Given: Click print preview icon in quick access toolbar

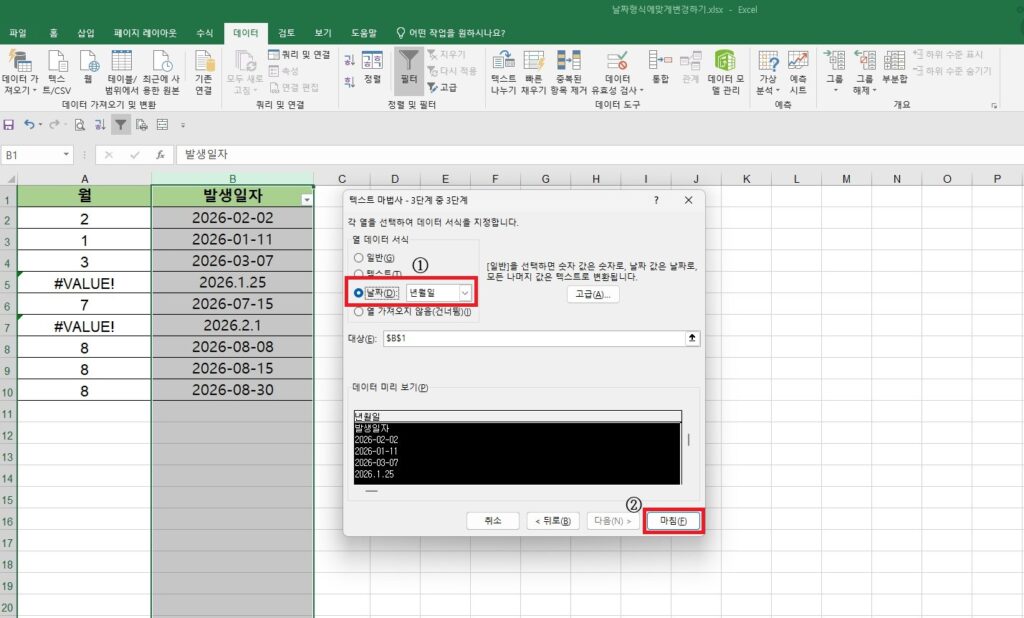Looking at the screenshot, I should click(x=80, y=124).
